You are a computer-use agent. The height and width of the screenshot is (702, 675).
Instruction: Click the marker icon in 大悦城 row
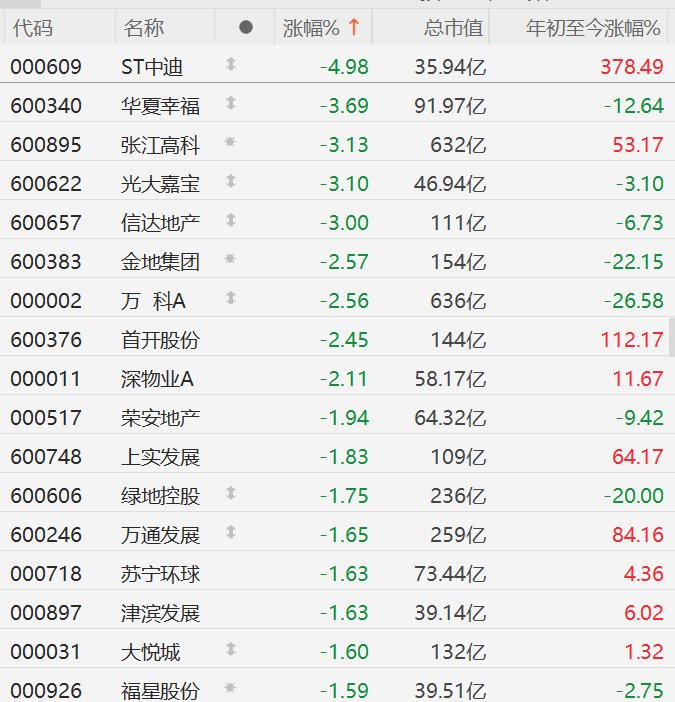click(231, 649)
